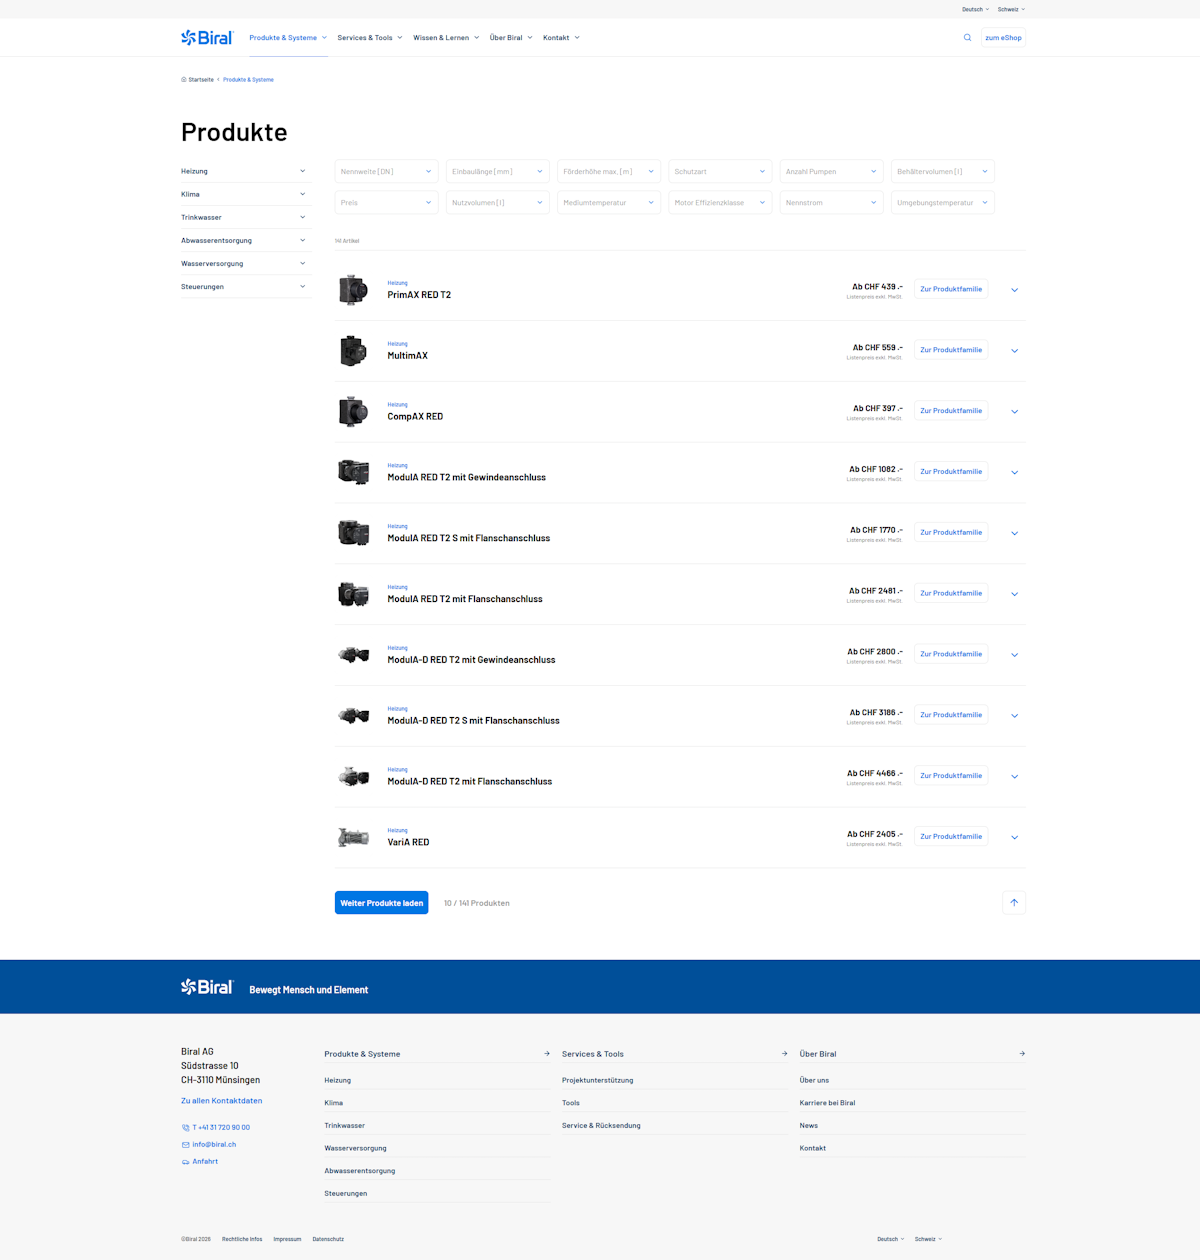Expand Trinkwasser category in sidebar

click(x=245, y=217)
